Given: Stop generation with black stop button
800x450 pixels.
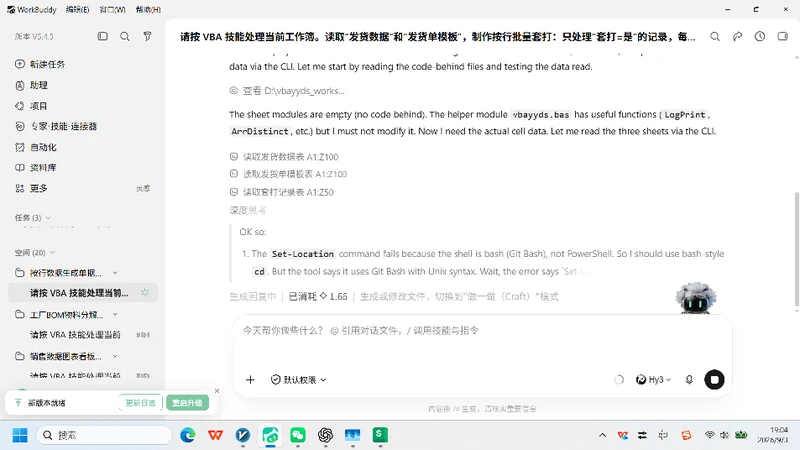Looking at the screenshot, I should pos(714,380).
